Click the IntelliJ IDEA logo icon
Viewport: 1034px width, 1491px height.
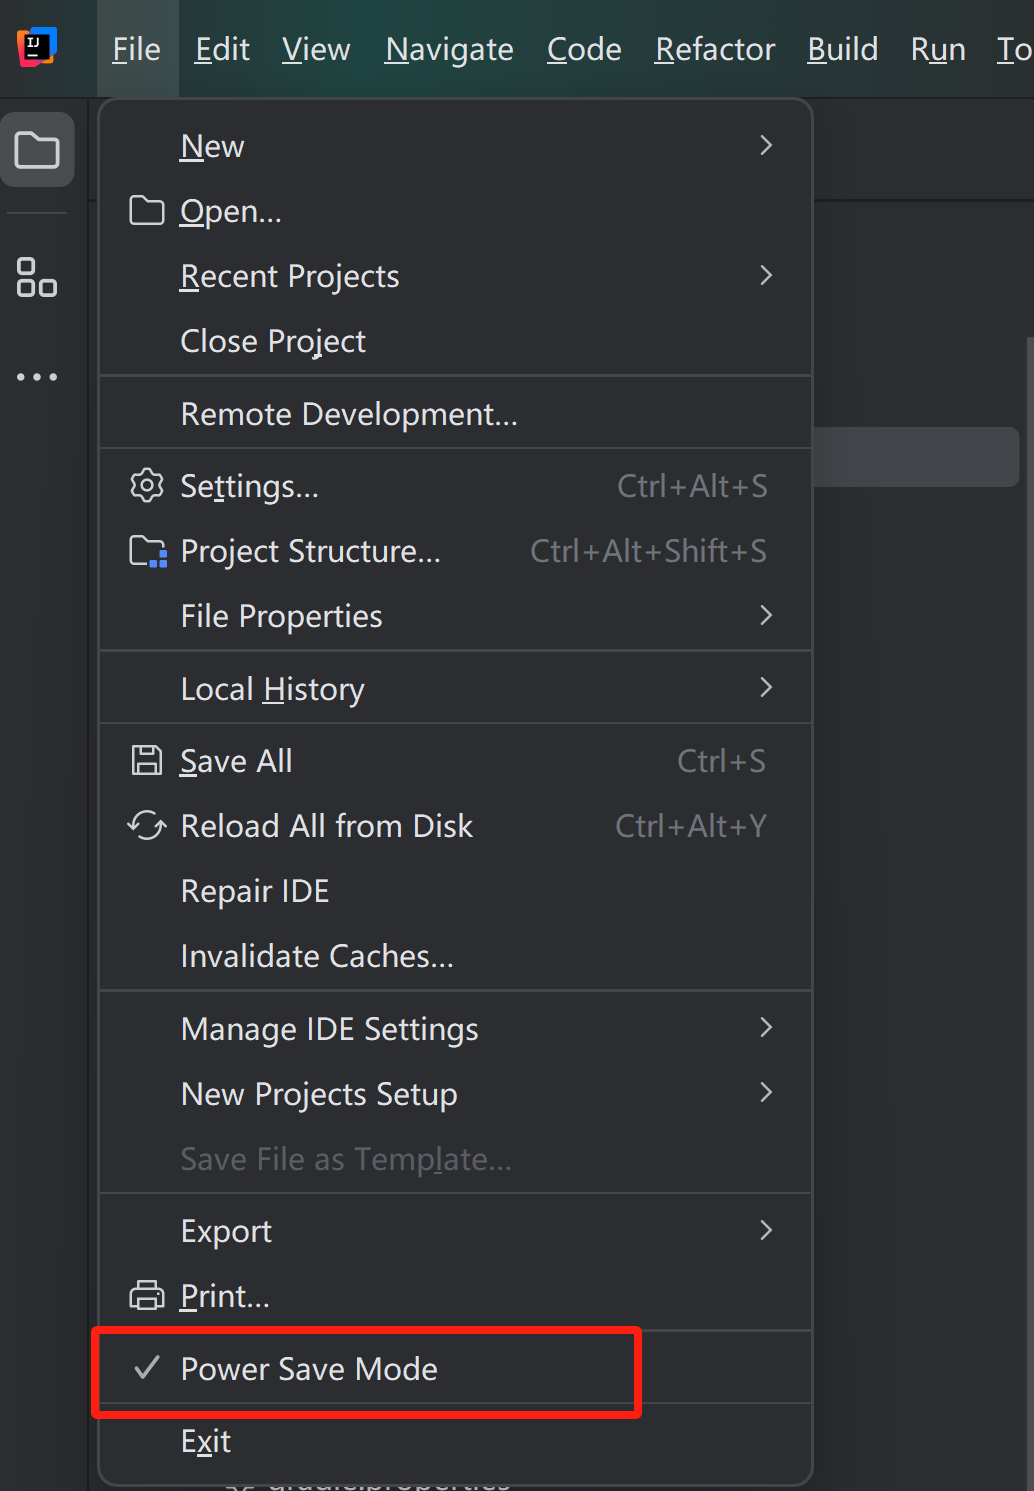(37, 47)
